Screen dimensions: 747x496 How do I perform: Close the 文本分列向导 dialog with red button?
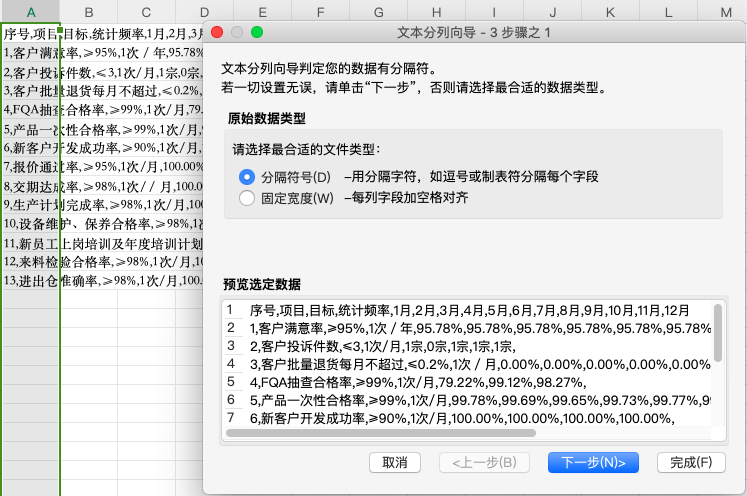click(x=217, y=32)
